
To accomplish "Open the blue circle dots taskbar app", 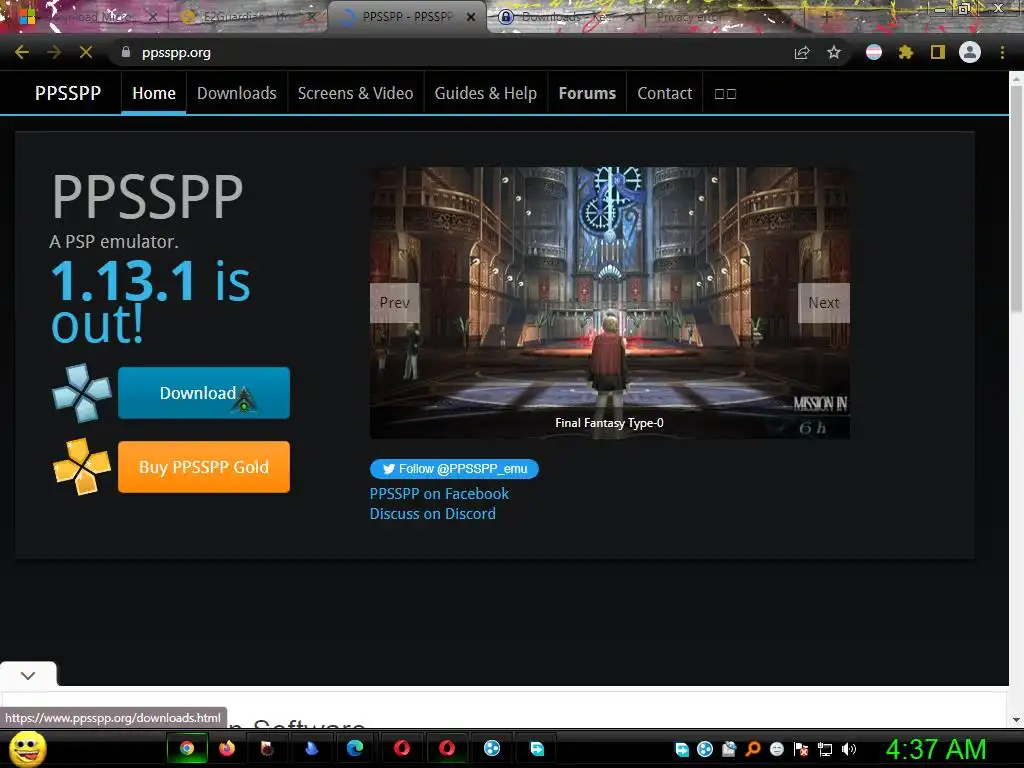I will pyautogui.click(x=492, y=748).
